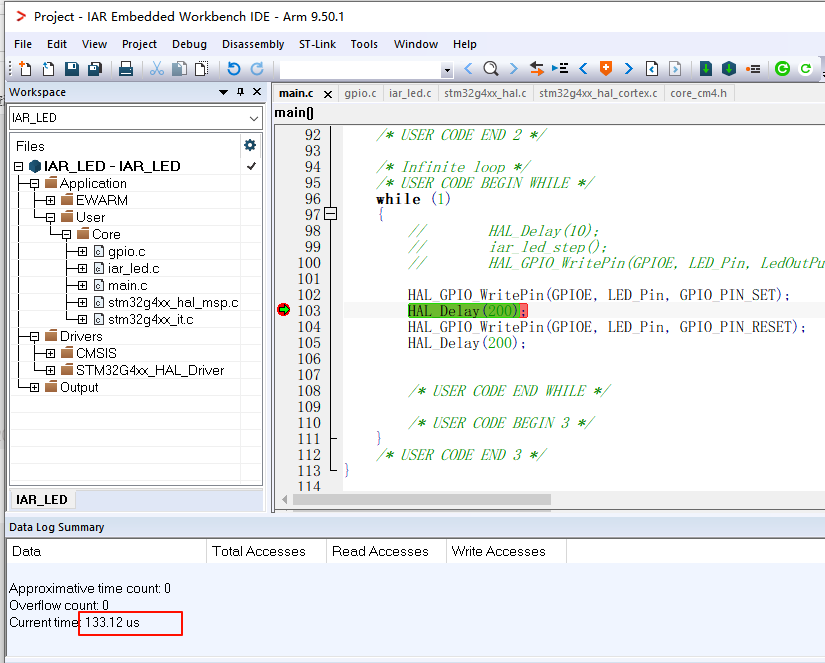Image resolution: width=825 pixels, height=663 pixels.
Task: Collapse the User folder
Action: point(51,217)
